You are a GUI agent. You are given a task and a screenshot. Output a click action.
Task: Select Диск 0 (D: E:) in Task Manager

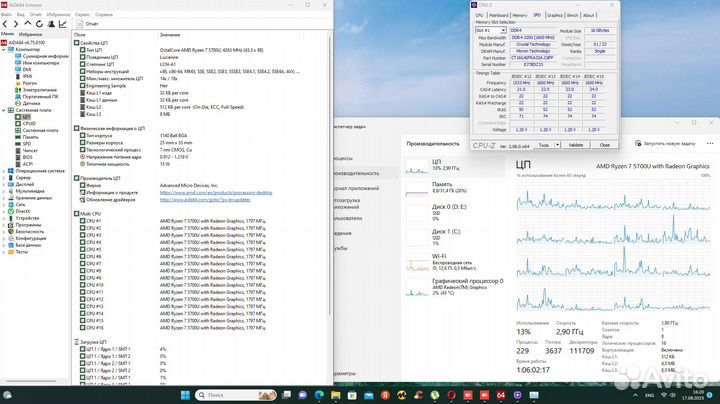click(x=454, y=213)
